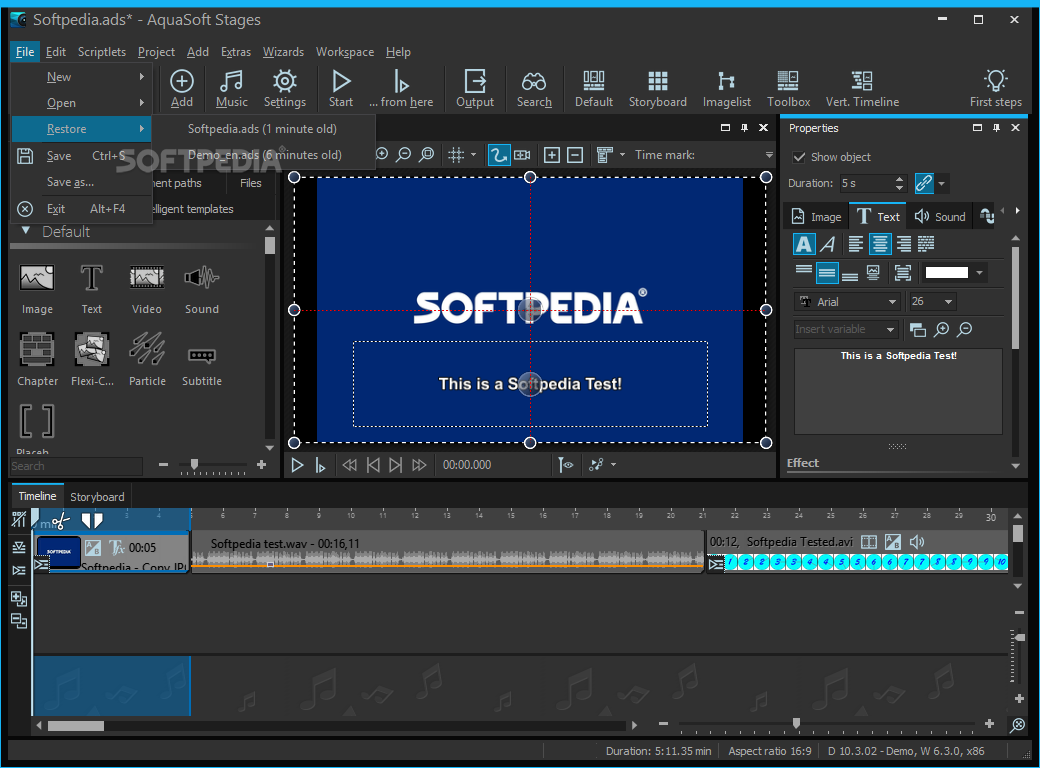Click zoom to fit icon in layout designer
The height and width of the screenshot is (768, 1040).
427,155
